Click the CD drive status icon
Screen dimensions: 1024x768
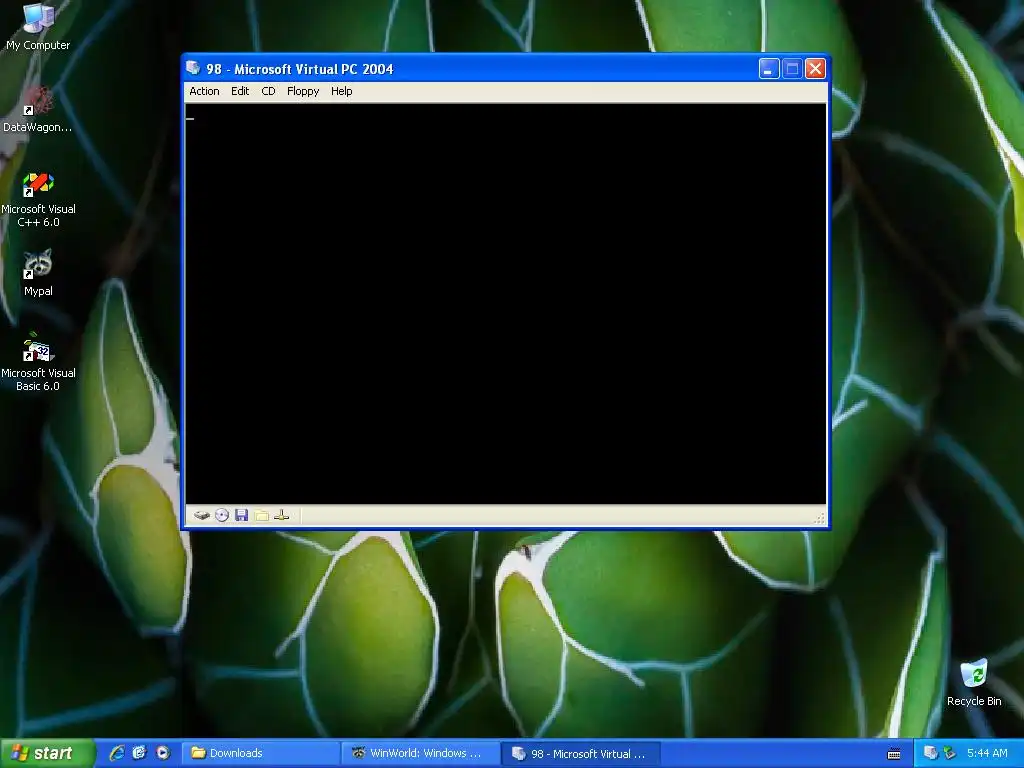point(222,515)
